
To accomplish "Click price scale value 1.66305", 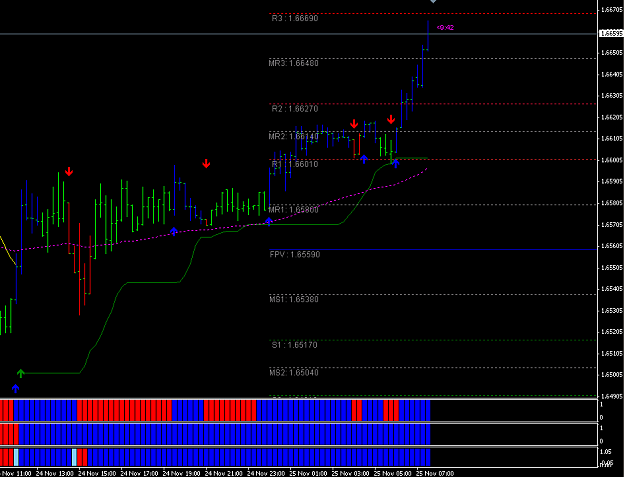I will click(611, 96).
